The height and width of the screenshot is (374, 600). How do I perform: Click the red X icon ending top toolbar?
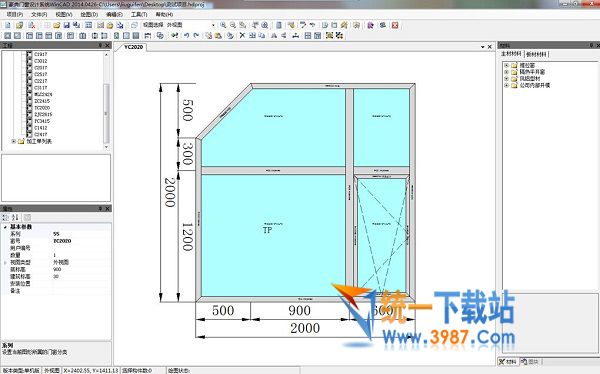(x=395, y=25)
